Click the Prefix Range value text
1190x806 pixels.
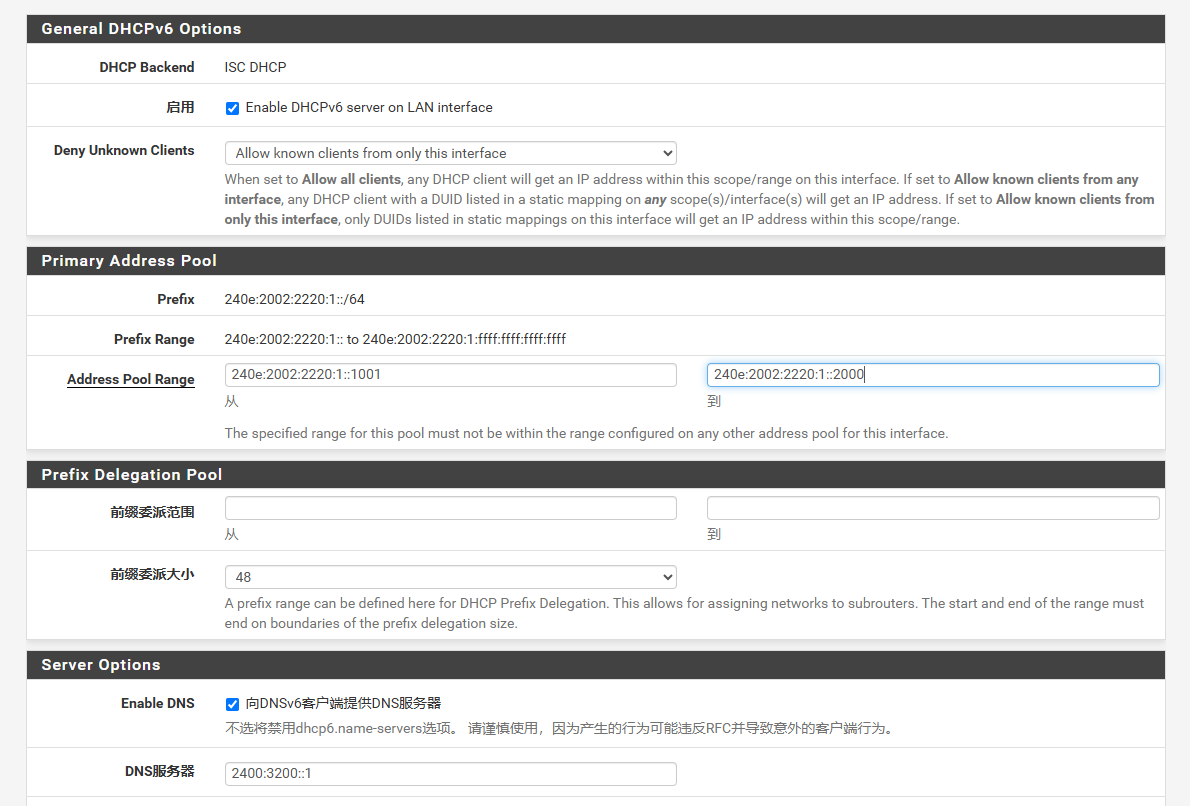click(395, 339)
